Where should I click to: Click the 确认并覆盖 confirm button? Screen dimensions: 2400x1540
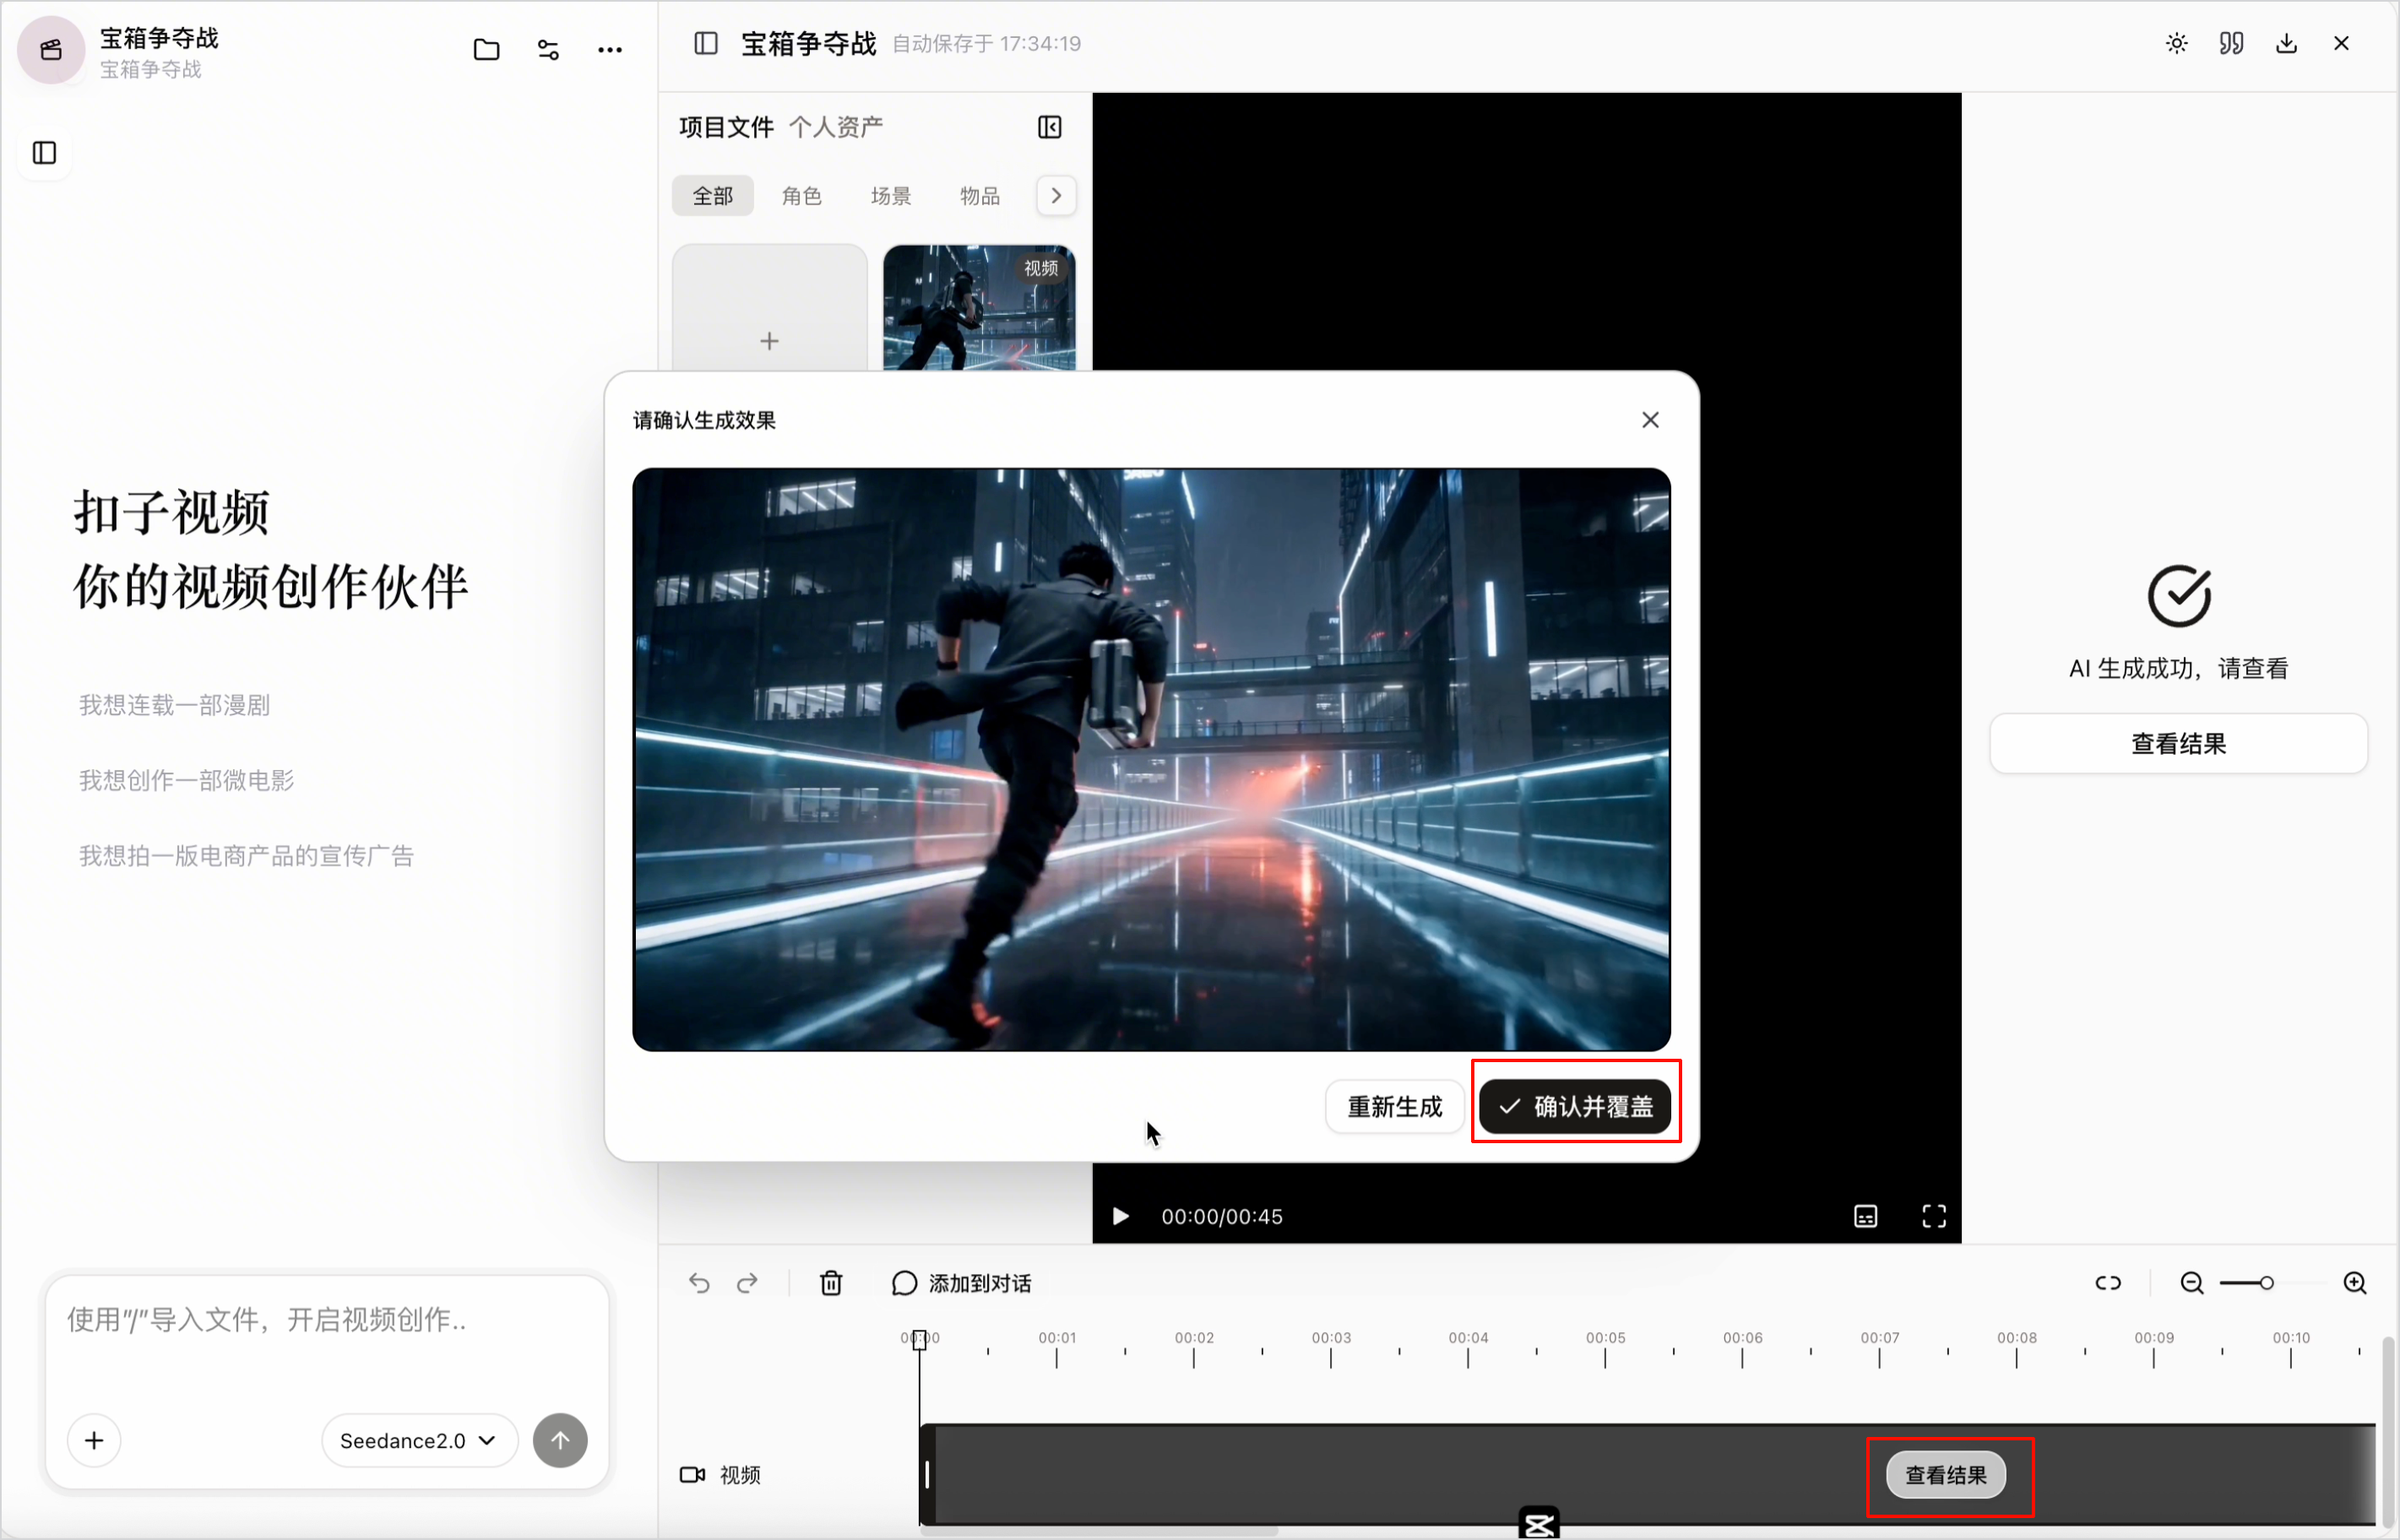click(1575, 1107)
